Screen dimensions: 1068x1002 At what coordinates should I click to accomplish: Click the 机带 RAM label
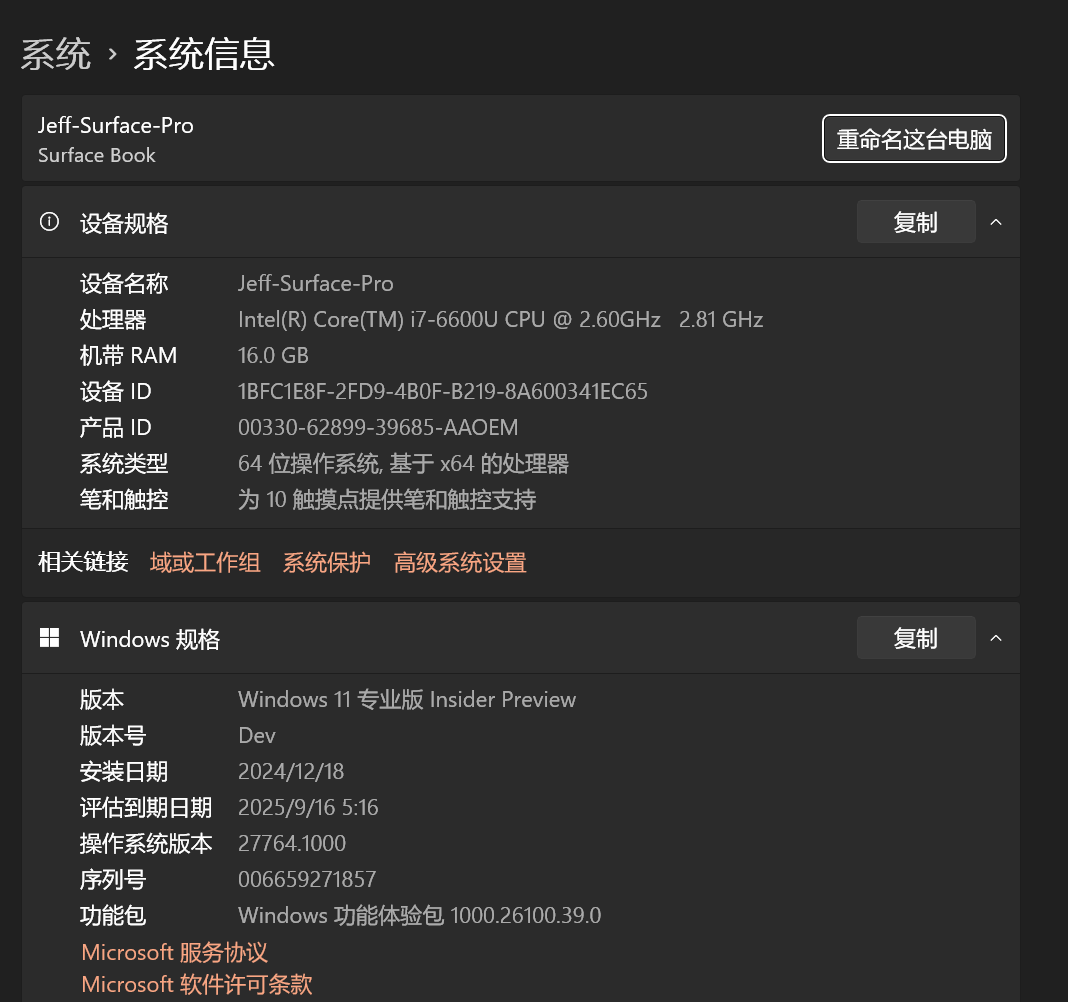pos(128,356)
